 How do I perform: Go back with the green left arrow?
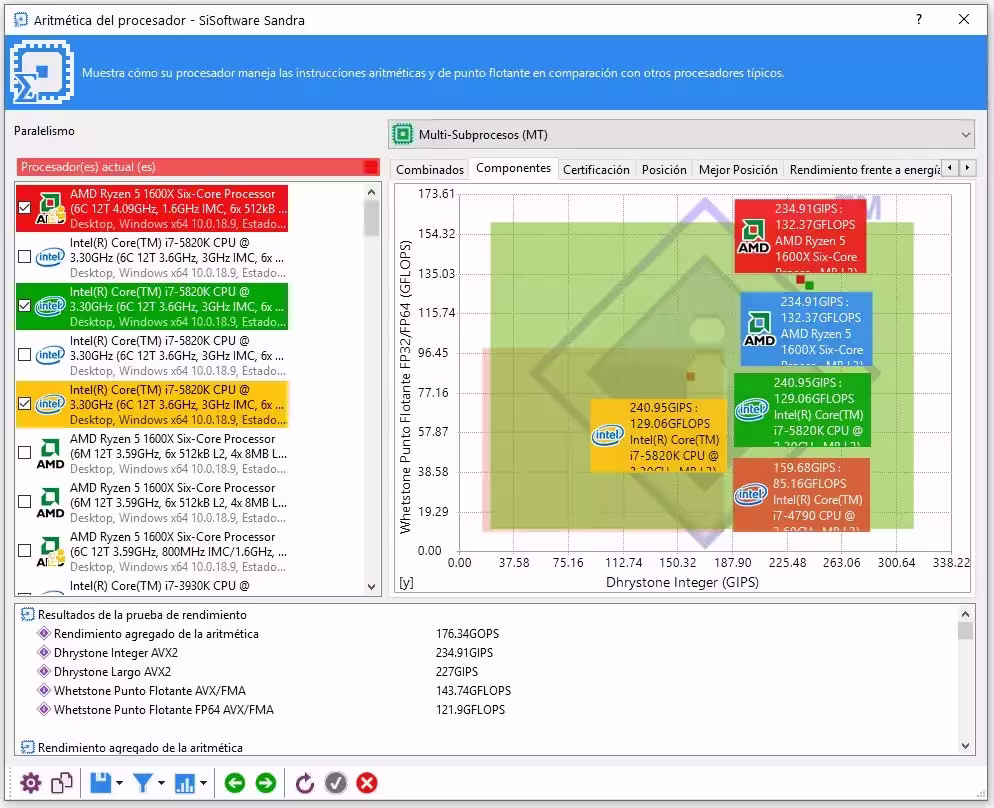[x=235, y=783]
